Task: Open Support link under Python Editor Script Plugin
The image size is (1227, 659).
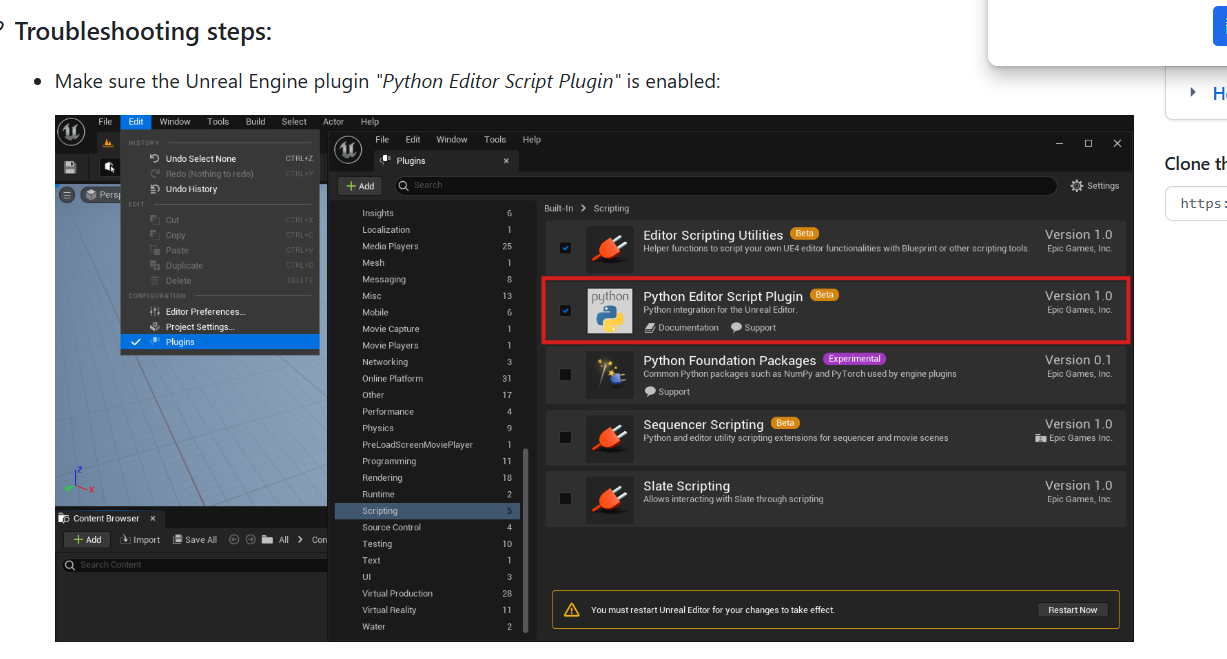Action: [x=753, y=328]
